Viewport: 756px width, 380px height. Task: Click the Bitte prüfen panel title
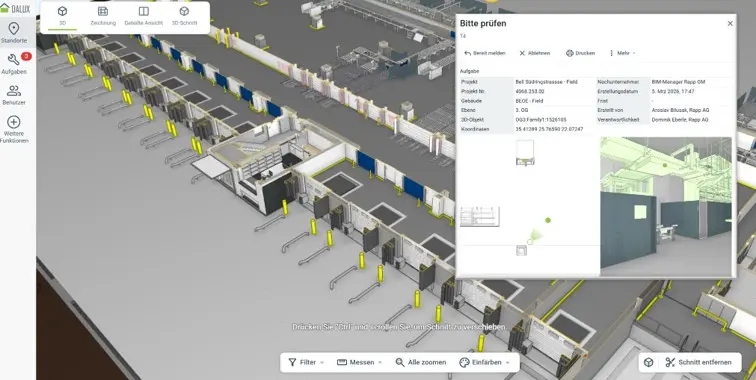click(x=483, y=24)
